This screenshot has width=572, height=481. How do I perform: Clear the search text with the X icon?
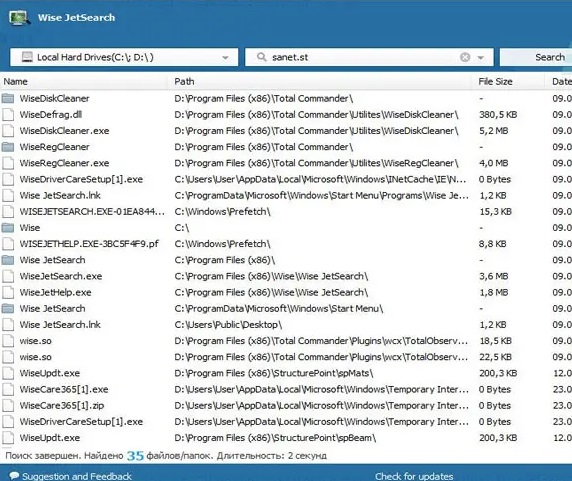tap(465, 57)
